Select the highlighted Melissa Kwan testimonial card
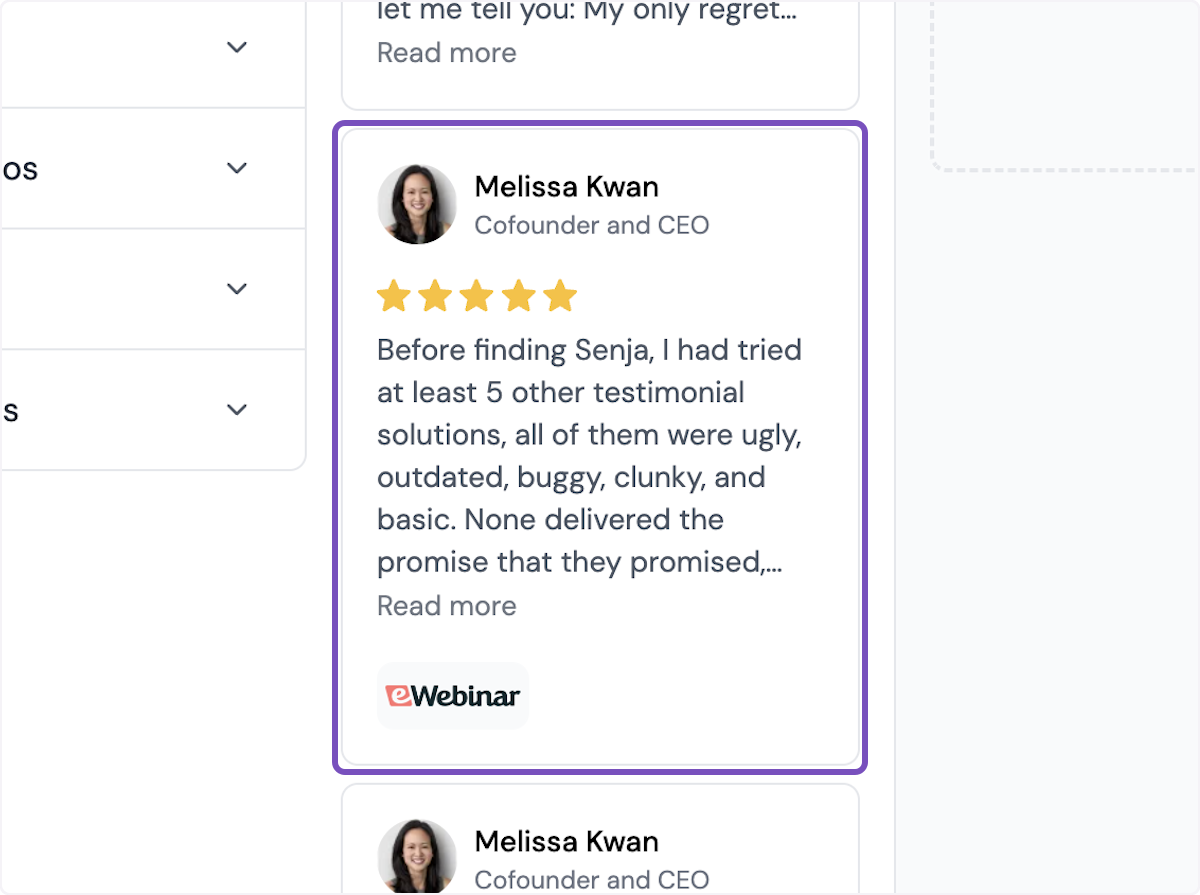1200x895 pixels. pos(600,446)
